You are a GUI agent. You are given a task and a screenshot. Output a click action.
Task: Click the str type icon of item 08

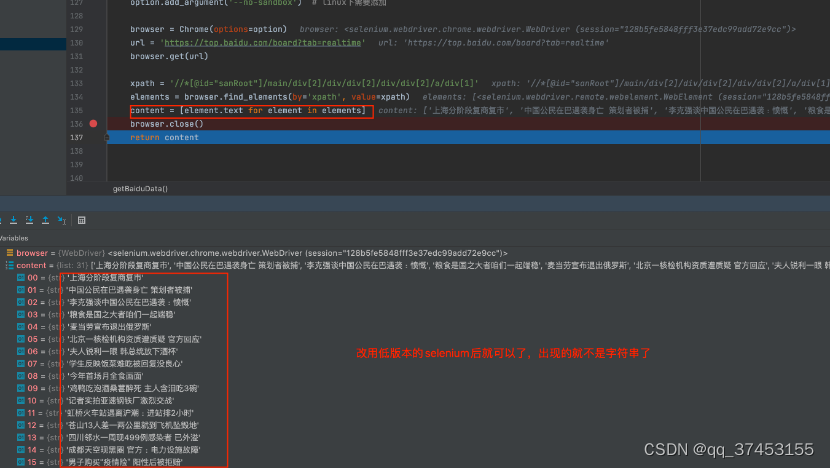point(21,376)
